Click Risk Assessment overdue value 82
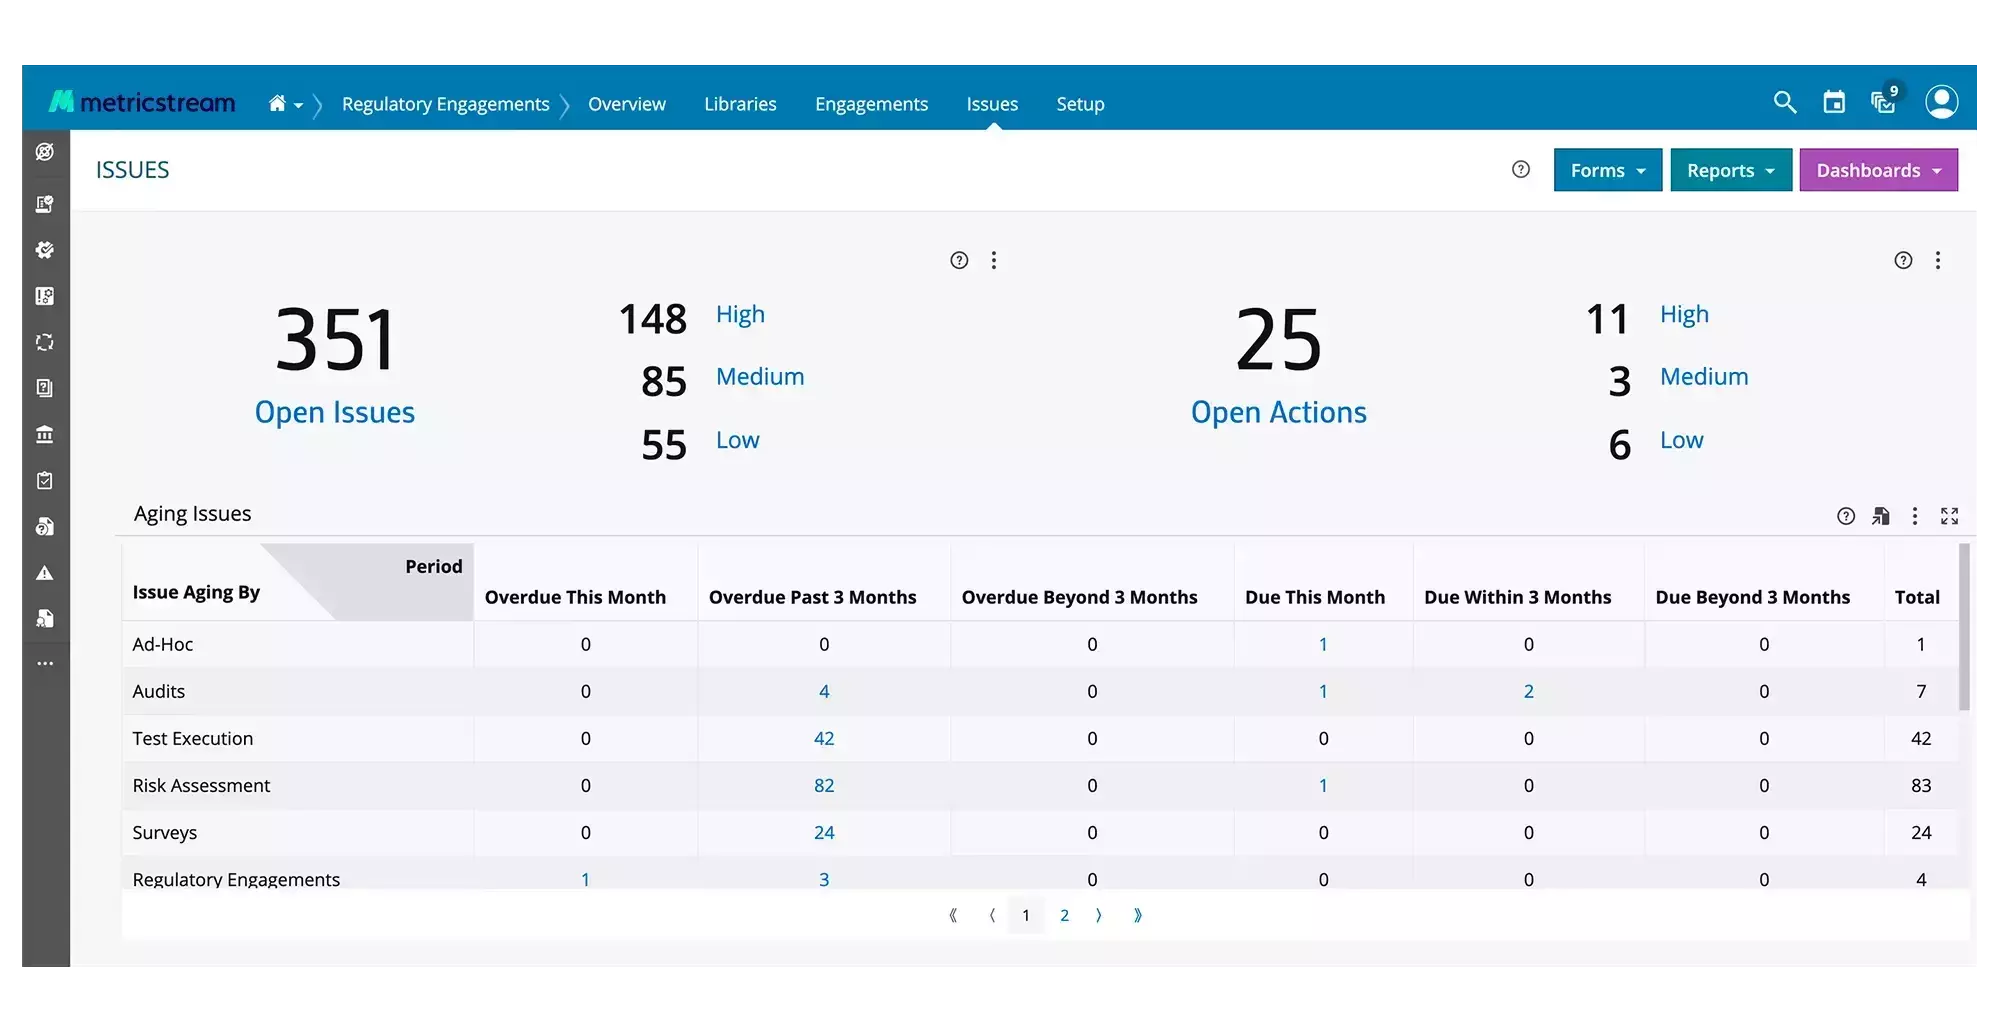The height and width of the screenshot is (1031, 2000). coord(824,786)
